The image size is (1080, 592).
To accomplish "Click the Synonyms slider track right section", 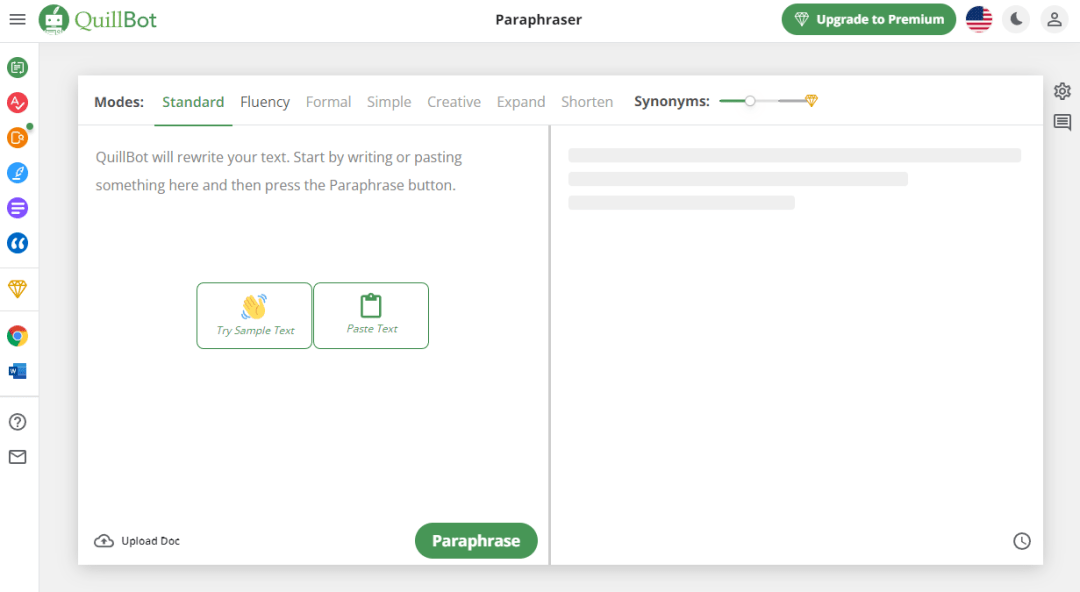I will (792, 101).
